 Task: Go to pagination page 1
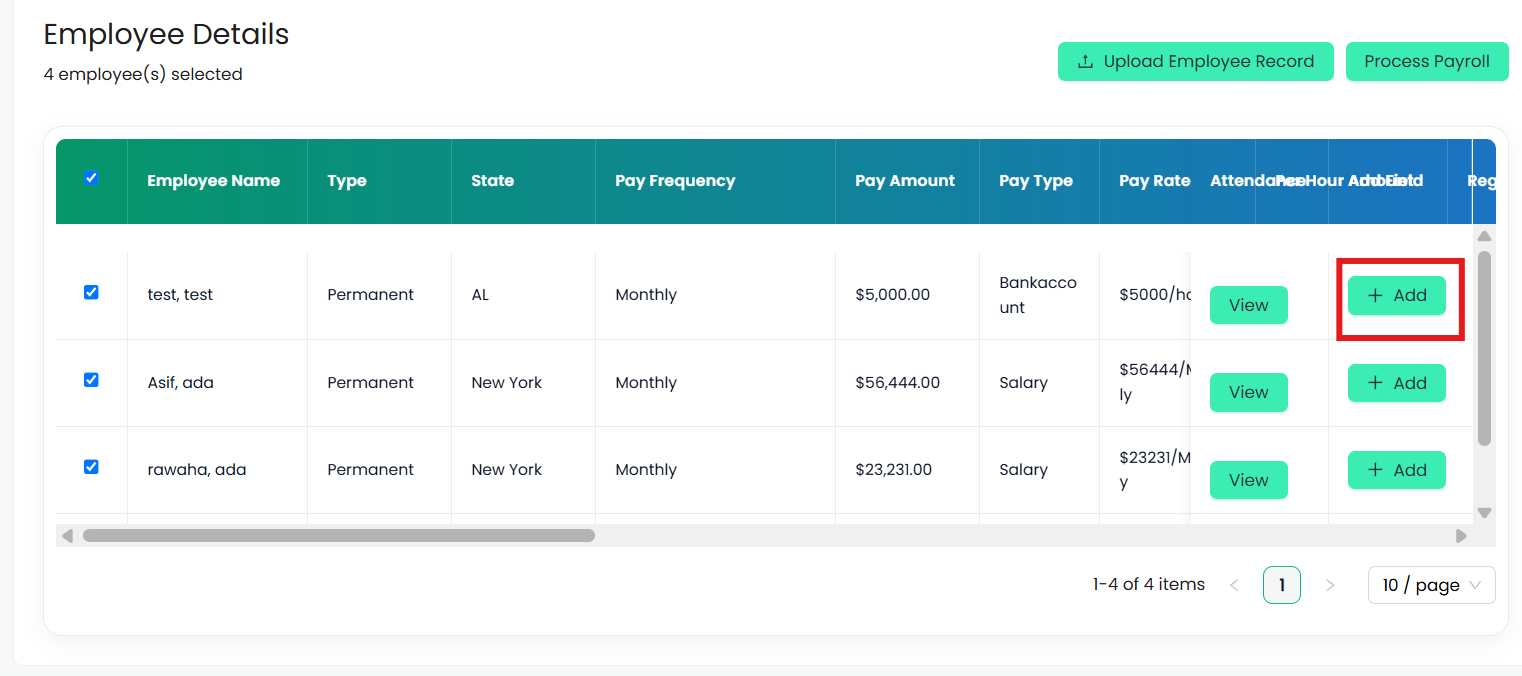pyautogui.click(x=1282, y=585)
